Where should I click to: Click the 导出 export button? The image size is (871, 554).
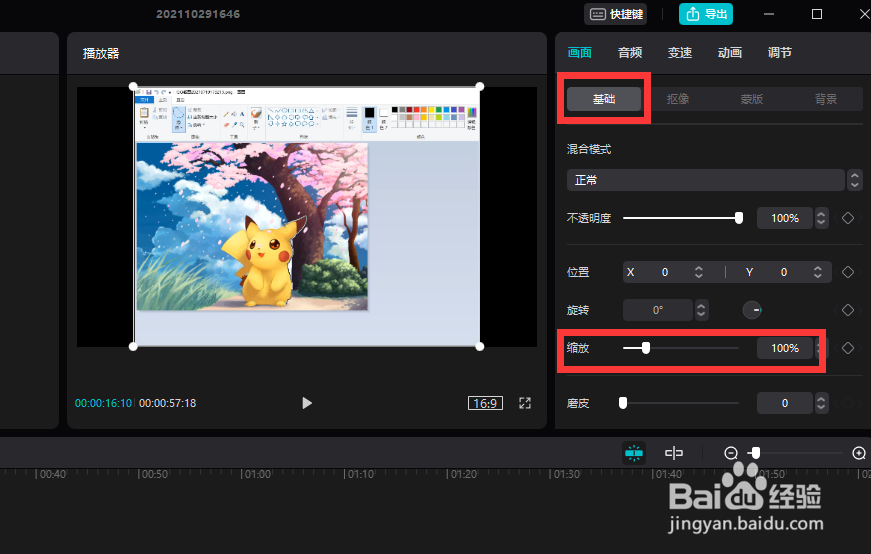(x=705, y=14)
